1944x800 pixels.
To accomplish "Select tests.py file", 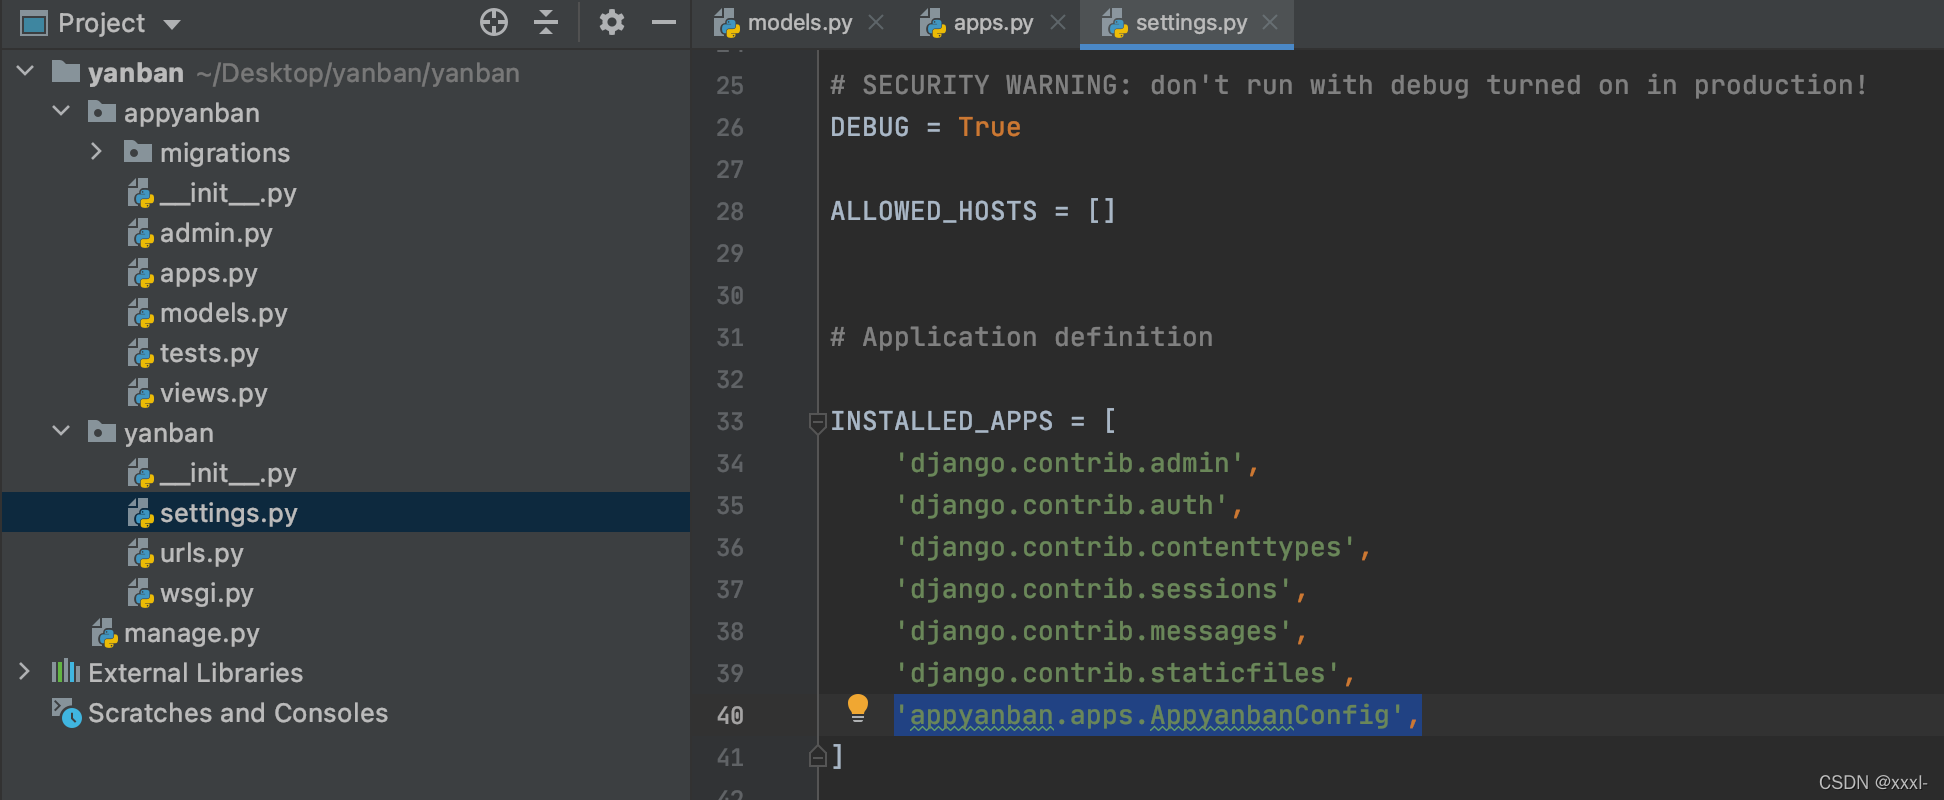I will [209, 353].
